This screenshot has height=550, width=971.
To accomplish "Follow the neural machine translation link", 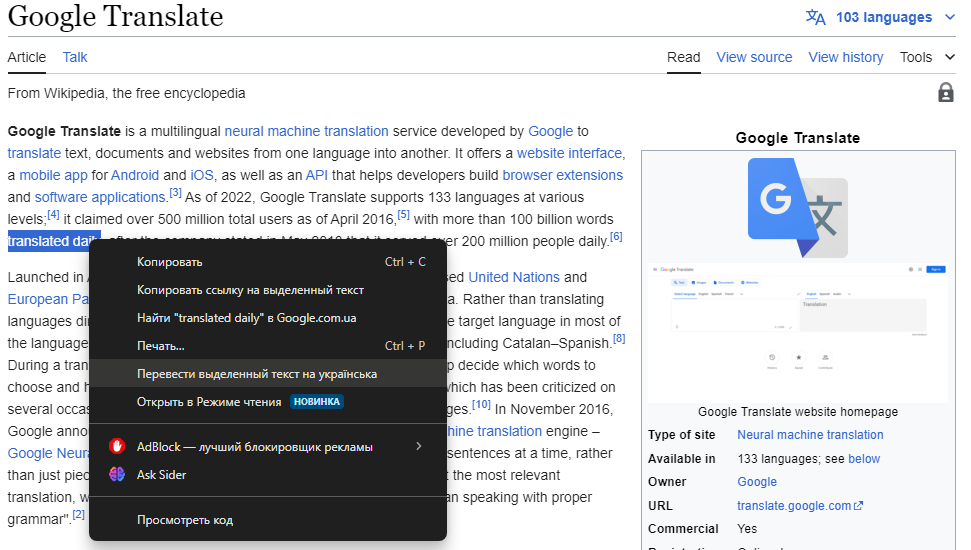I will 307,131.
